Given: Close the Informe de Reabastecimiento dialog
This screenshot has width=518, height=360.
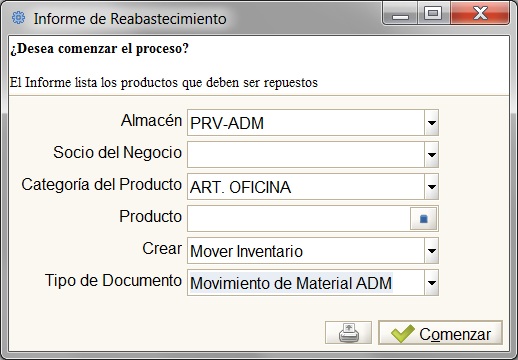Looking at the screenshot, I should pos(480,14).
